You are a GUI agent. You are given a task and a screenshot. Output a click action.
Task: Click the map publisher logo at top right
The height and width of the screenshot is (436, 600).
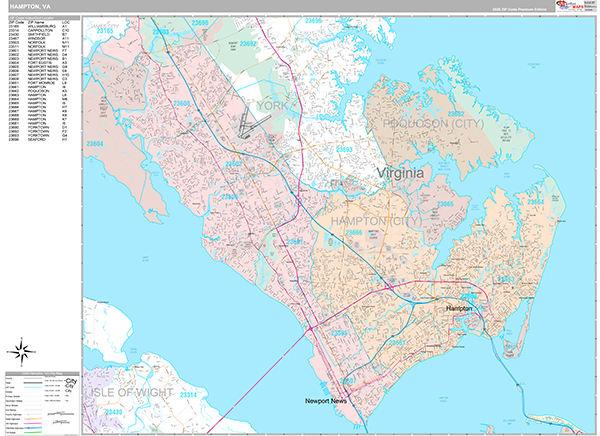click(576, 6)
